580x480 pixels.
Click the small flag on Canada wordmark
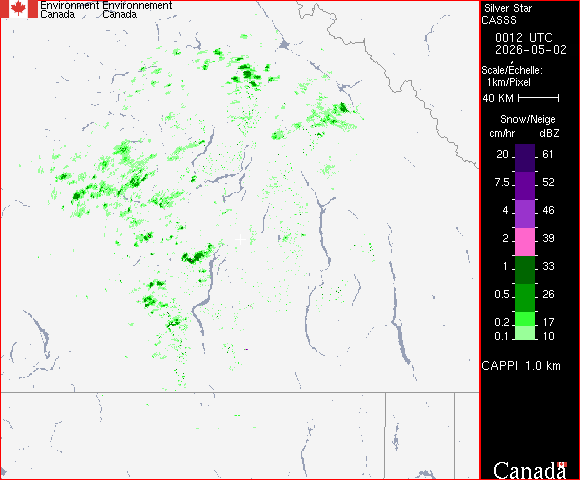pos(562,464)
